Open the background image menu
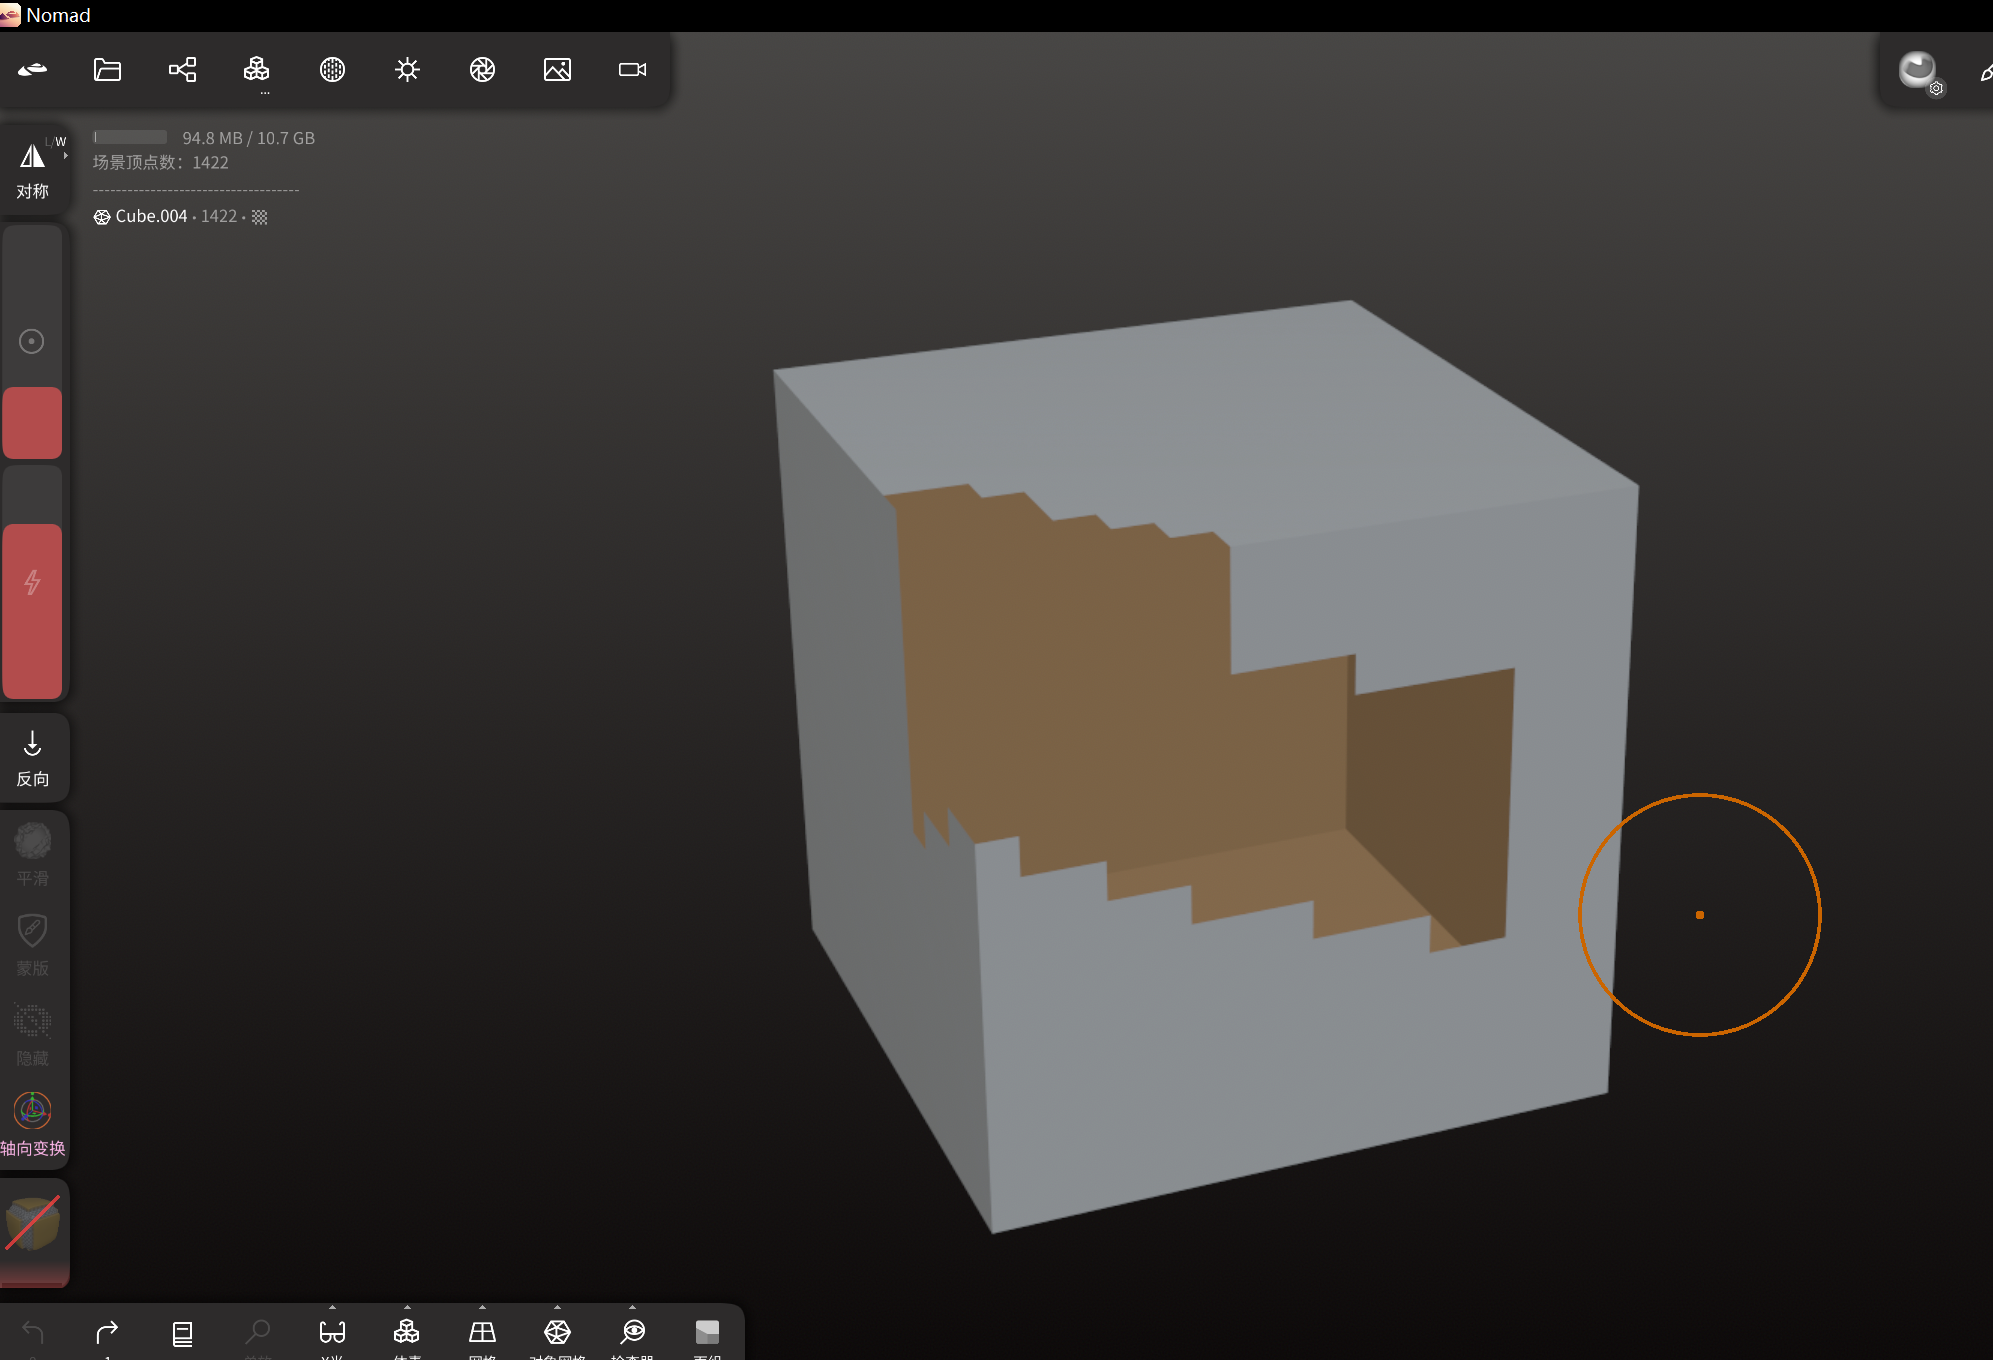 point(557,69)
